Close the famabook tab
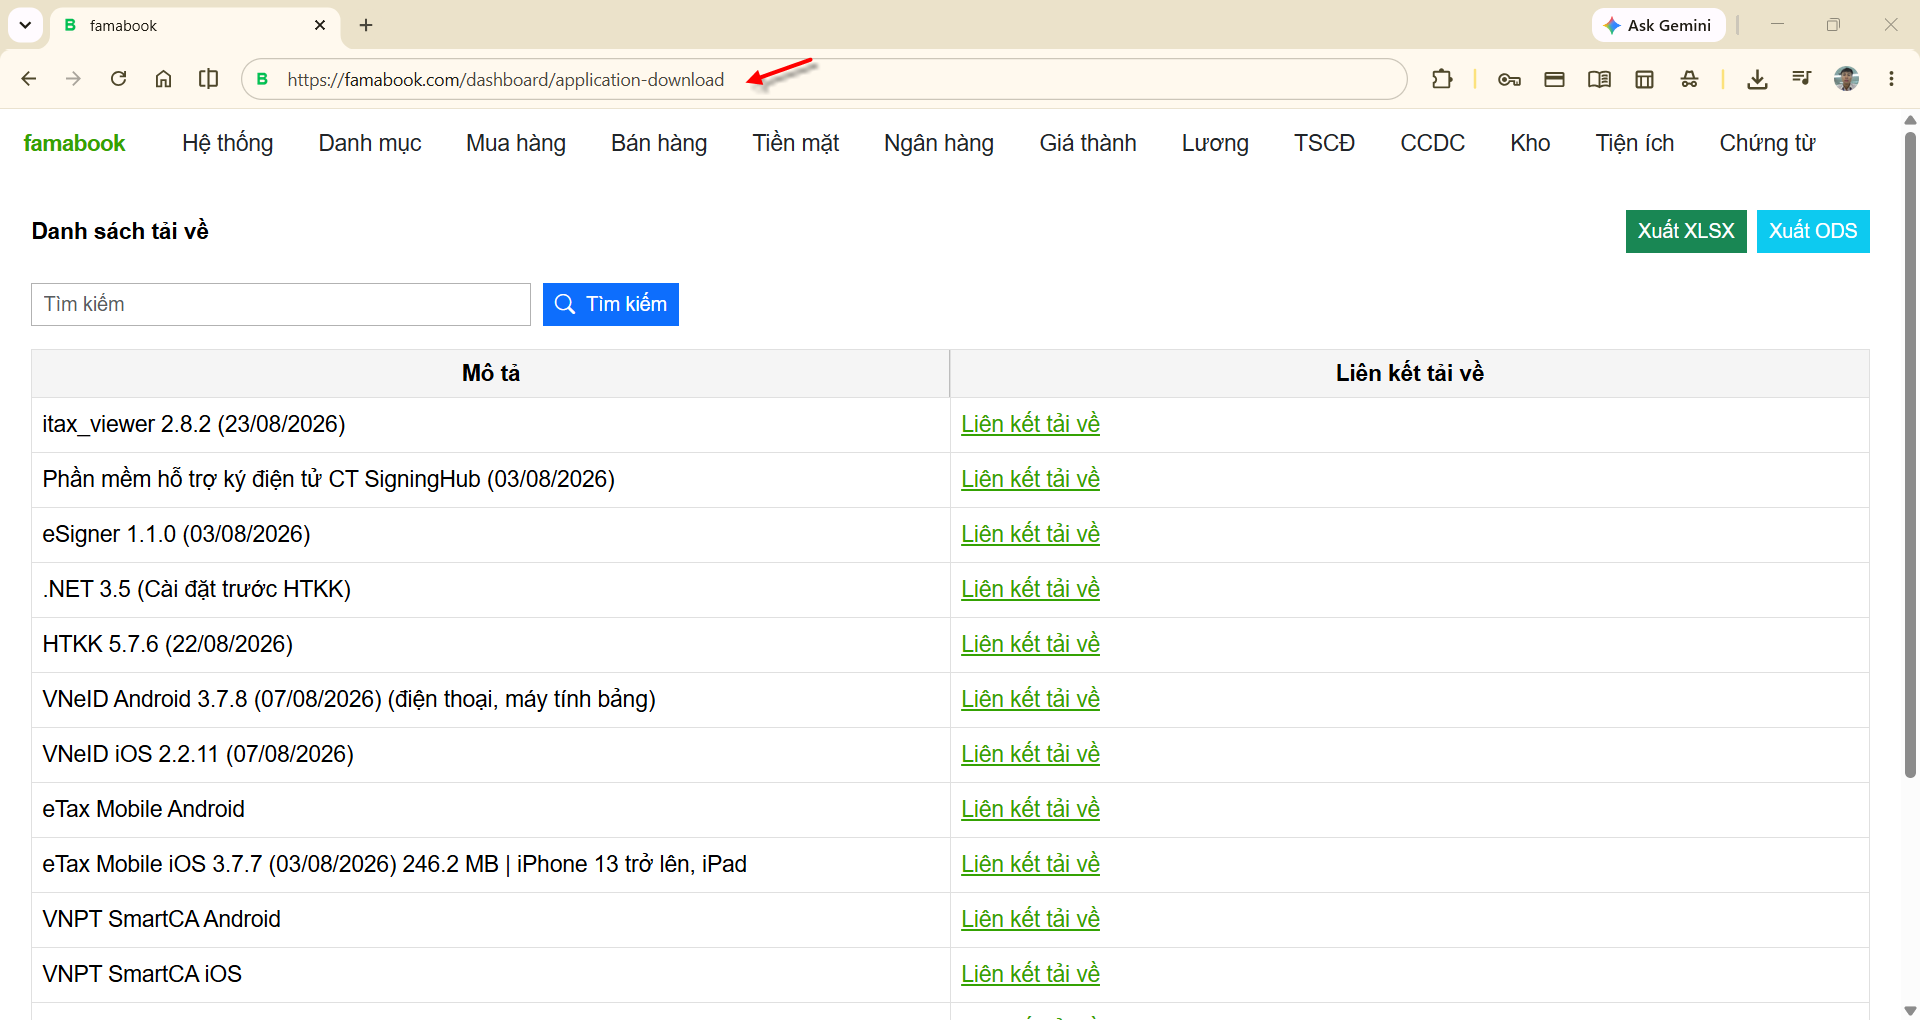The image size is (1920, 1020). [x=320, y=25]
